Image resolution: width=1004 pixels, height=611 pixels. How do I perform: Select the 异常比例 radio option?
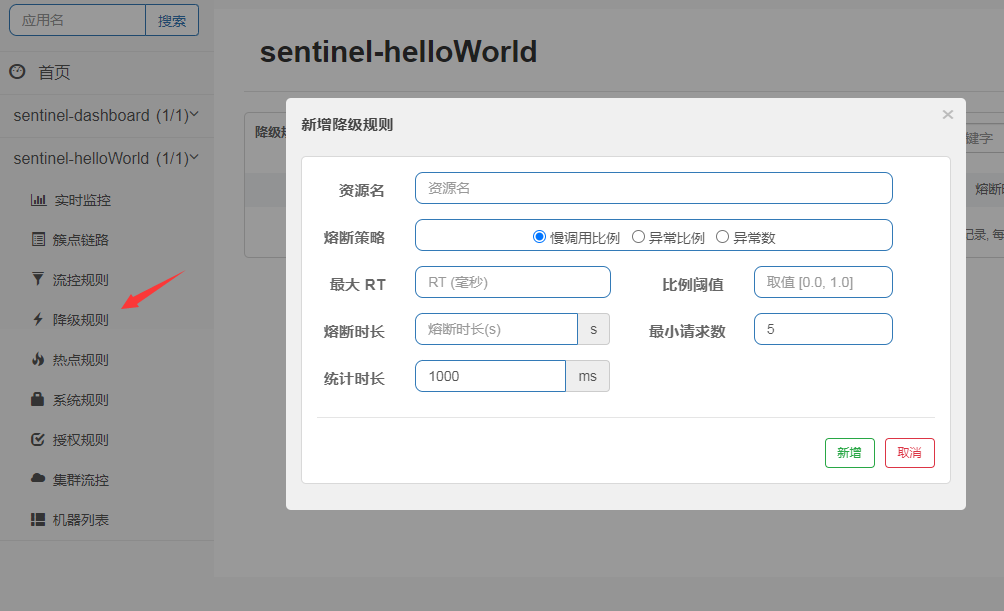click(638, 237)
